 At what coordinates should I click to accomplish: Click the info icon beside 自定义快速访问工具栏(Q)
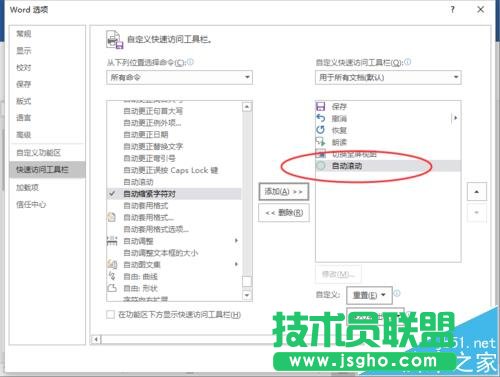(x=408, y=62)
